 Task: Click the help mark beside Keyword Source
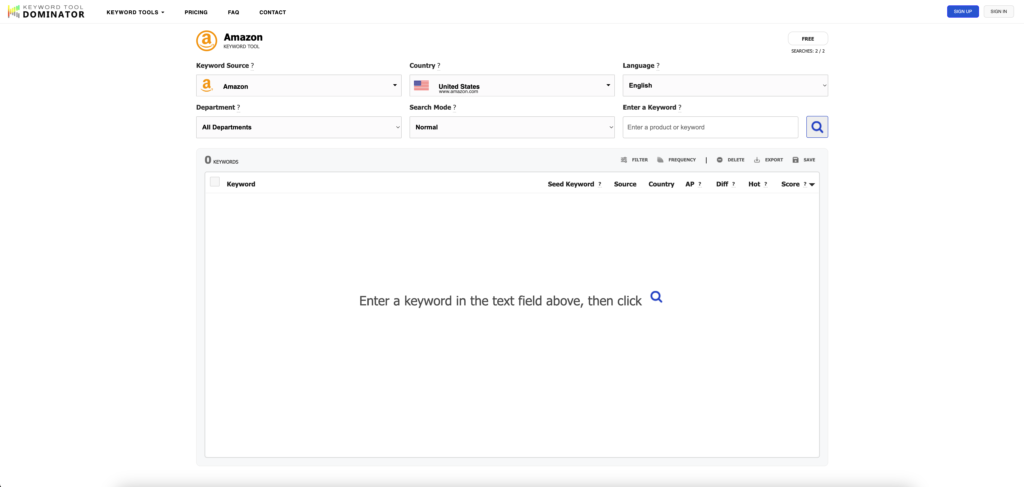pos(253,66)
